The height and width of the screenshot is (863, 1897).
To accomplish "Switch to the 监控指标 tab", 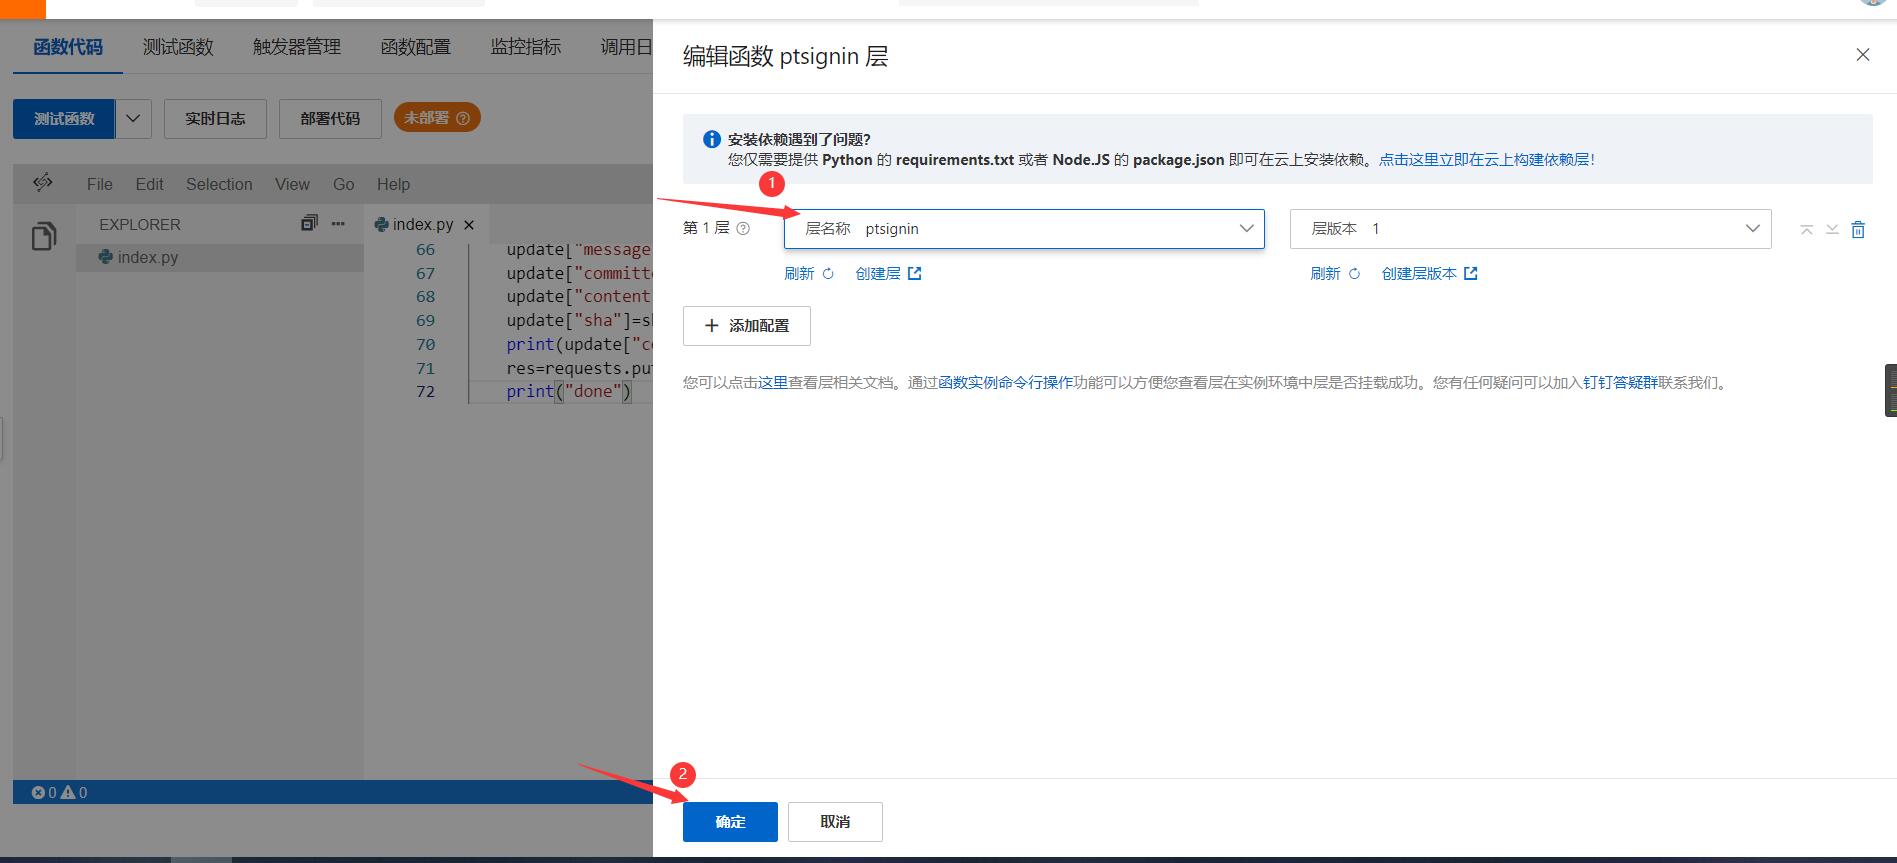I will click(x=526, y=47).
